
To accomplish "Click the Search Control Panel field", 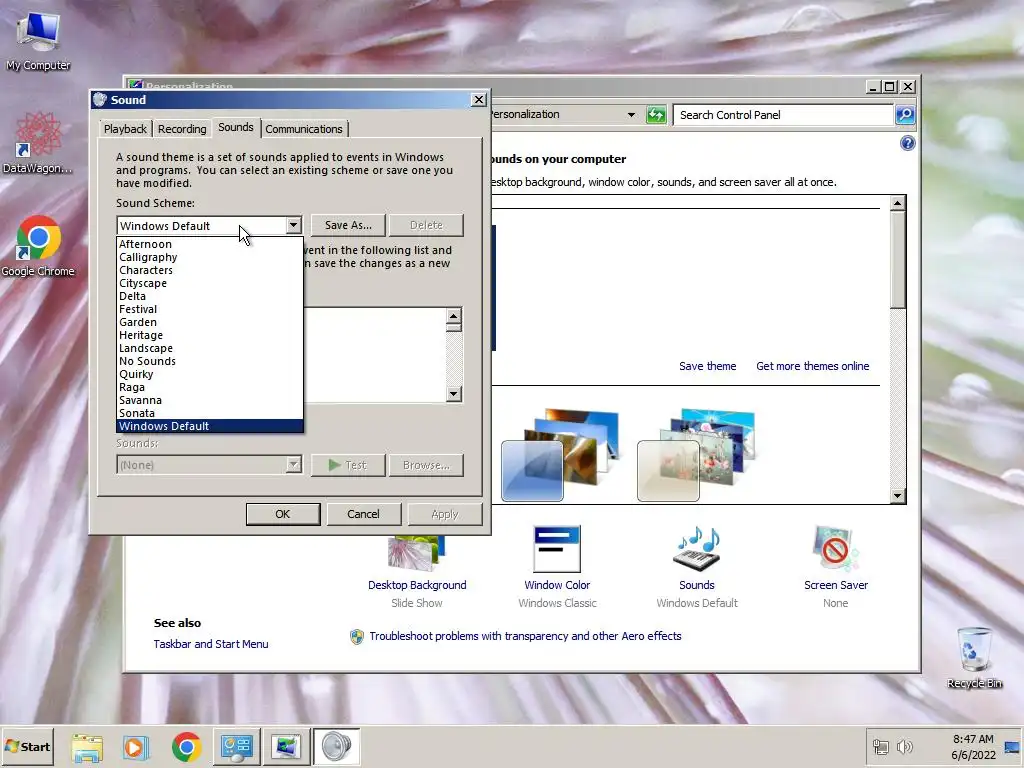I will [x=783, y=115].
